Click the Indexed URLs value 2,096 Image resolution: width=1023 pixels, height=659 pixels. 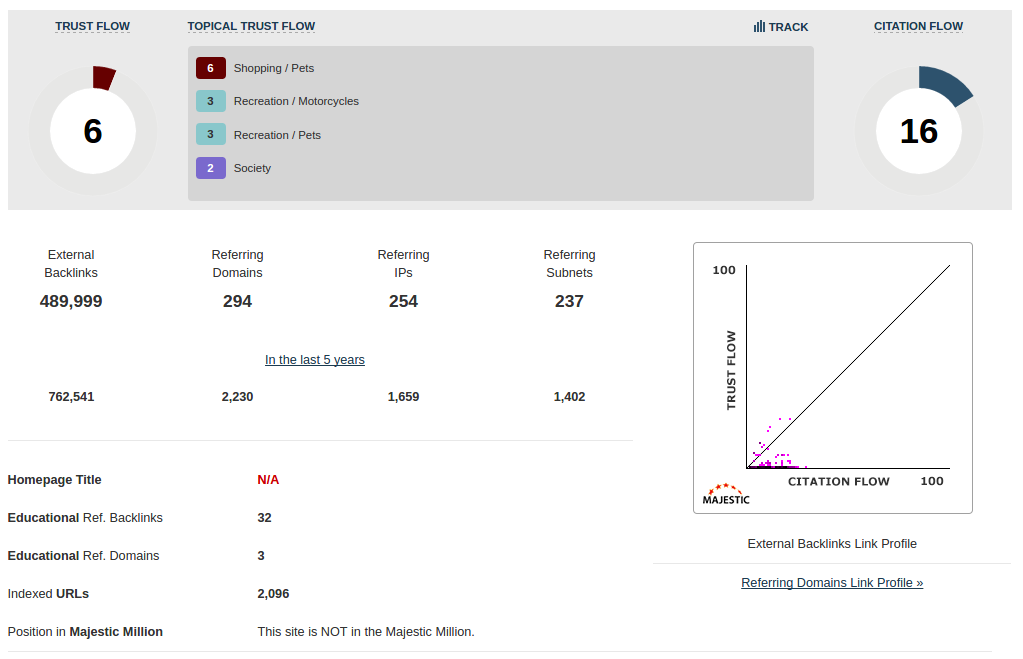click(273, 594)
